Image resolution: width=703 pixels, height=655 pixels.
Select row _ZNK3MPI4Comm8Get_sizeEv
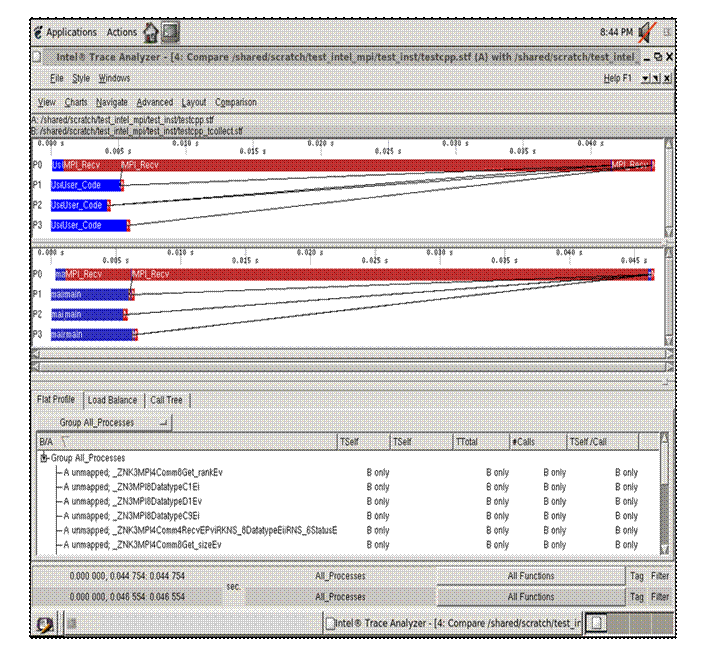tap(348, 545)
